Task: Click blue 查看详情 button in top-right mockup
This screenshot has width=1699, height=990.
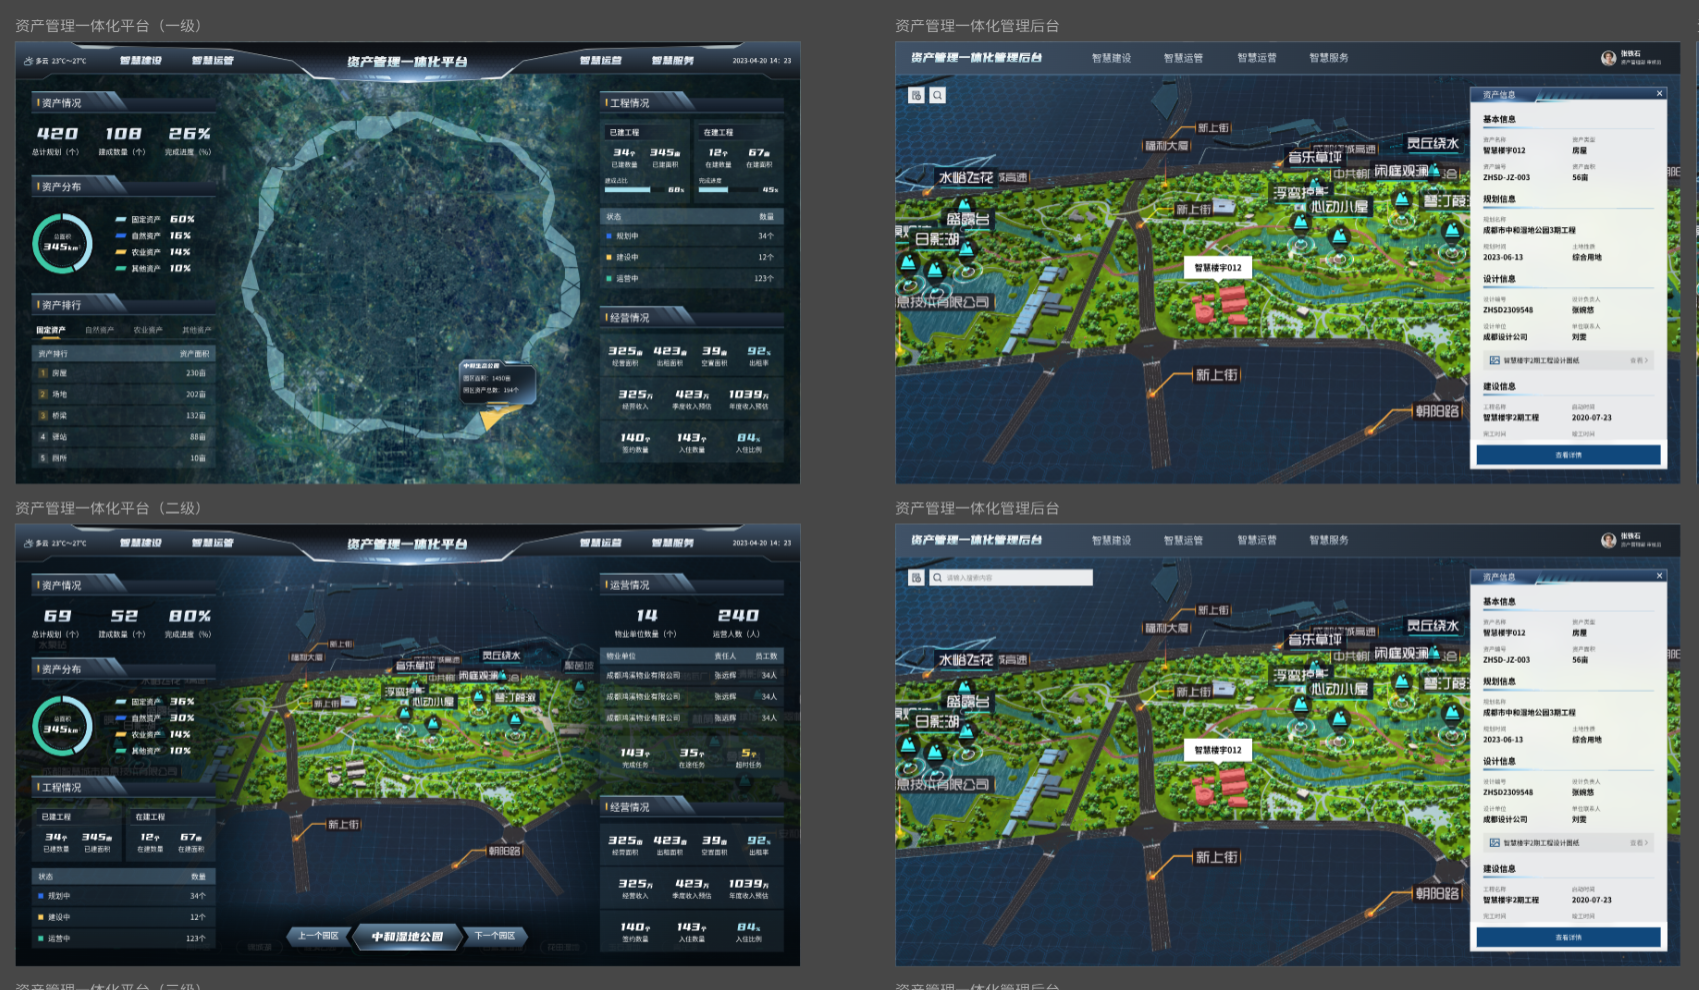Action: tap(1568, 455)
